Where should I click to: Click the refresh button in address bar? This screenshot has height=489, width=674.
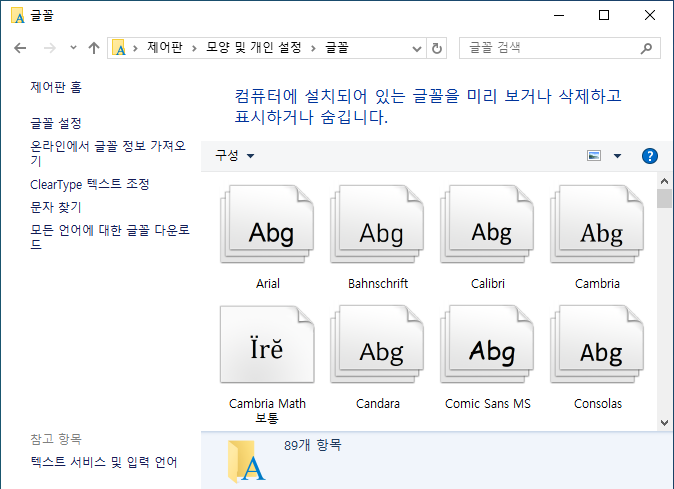[x=437, y=48]
